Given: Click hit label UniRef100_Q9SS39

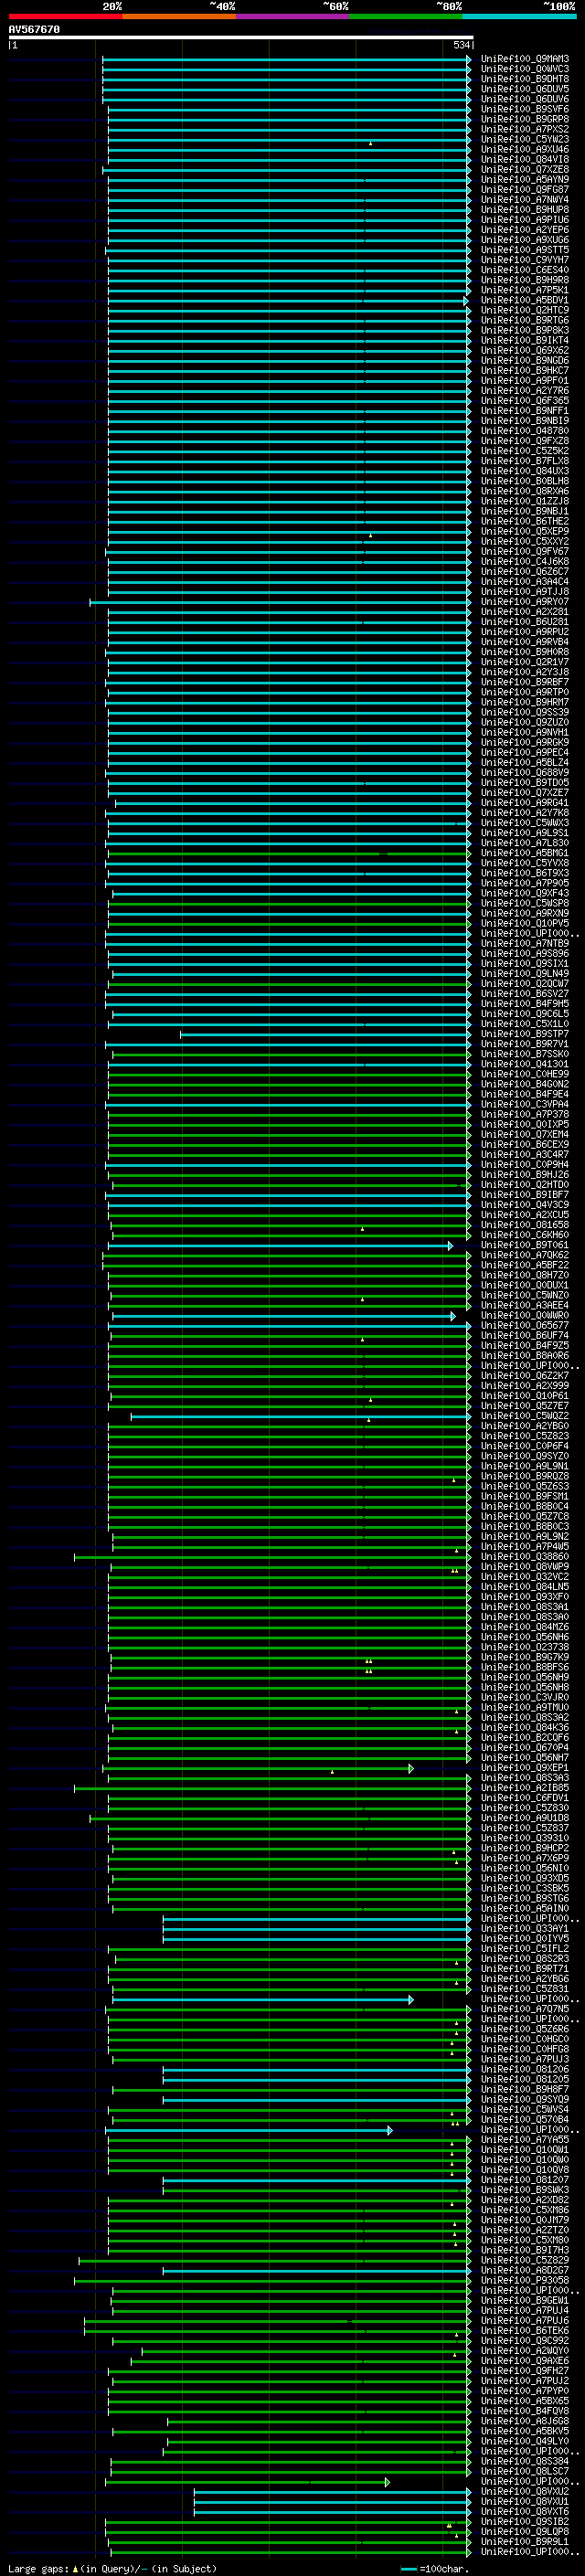Looking at the screenshot, I should tap(525, 712).
